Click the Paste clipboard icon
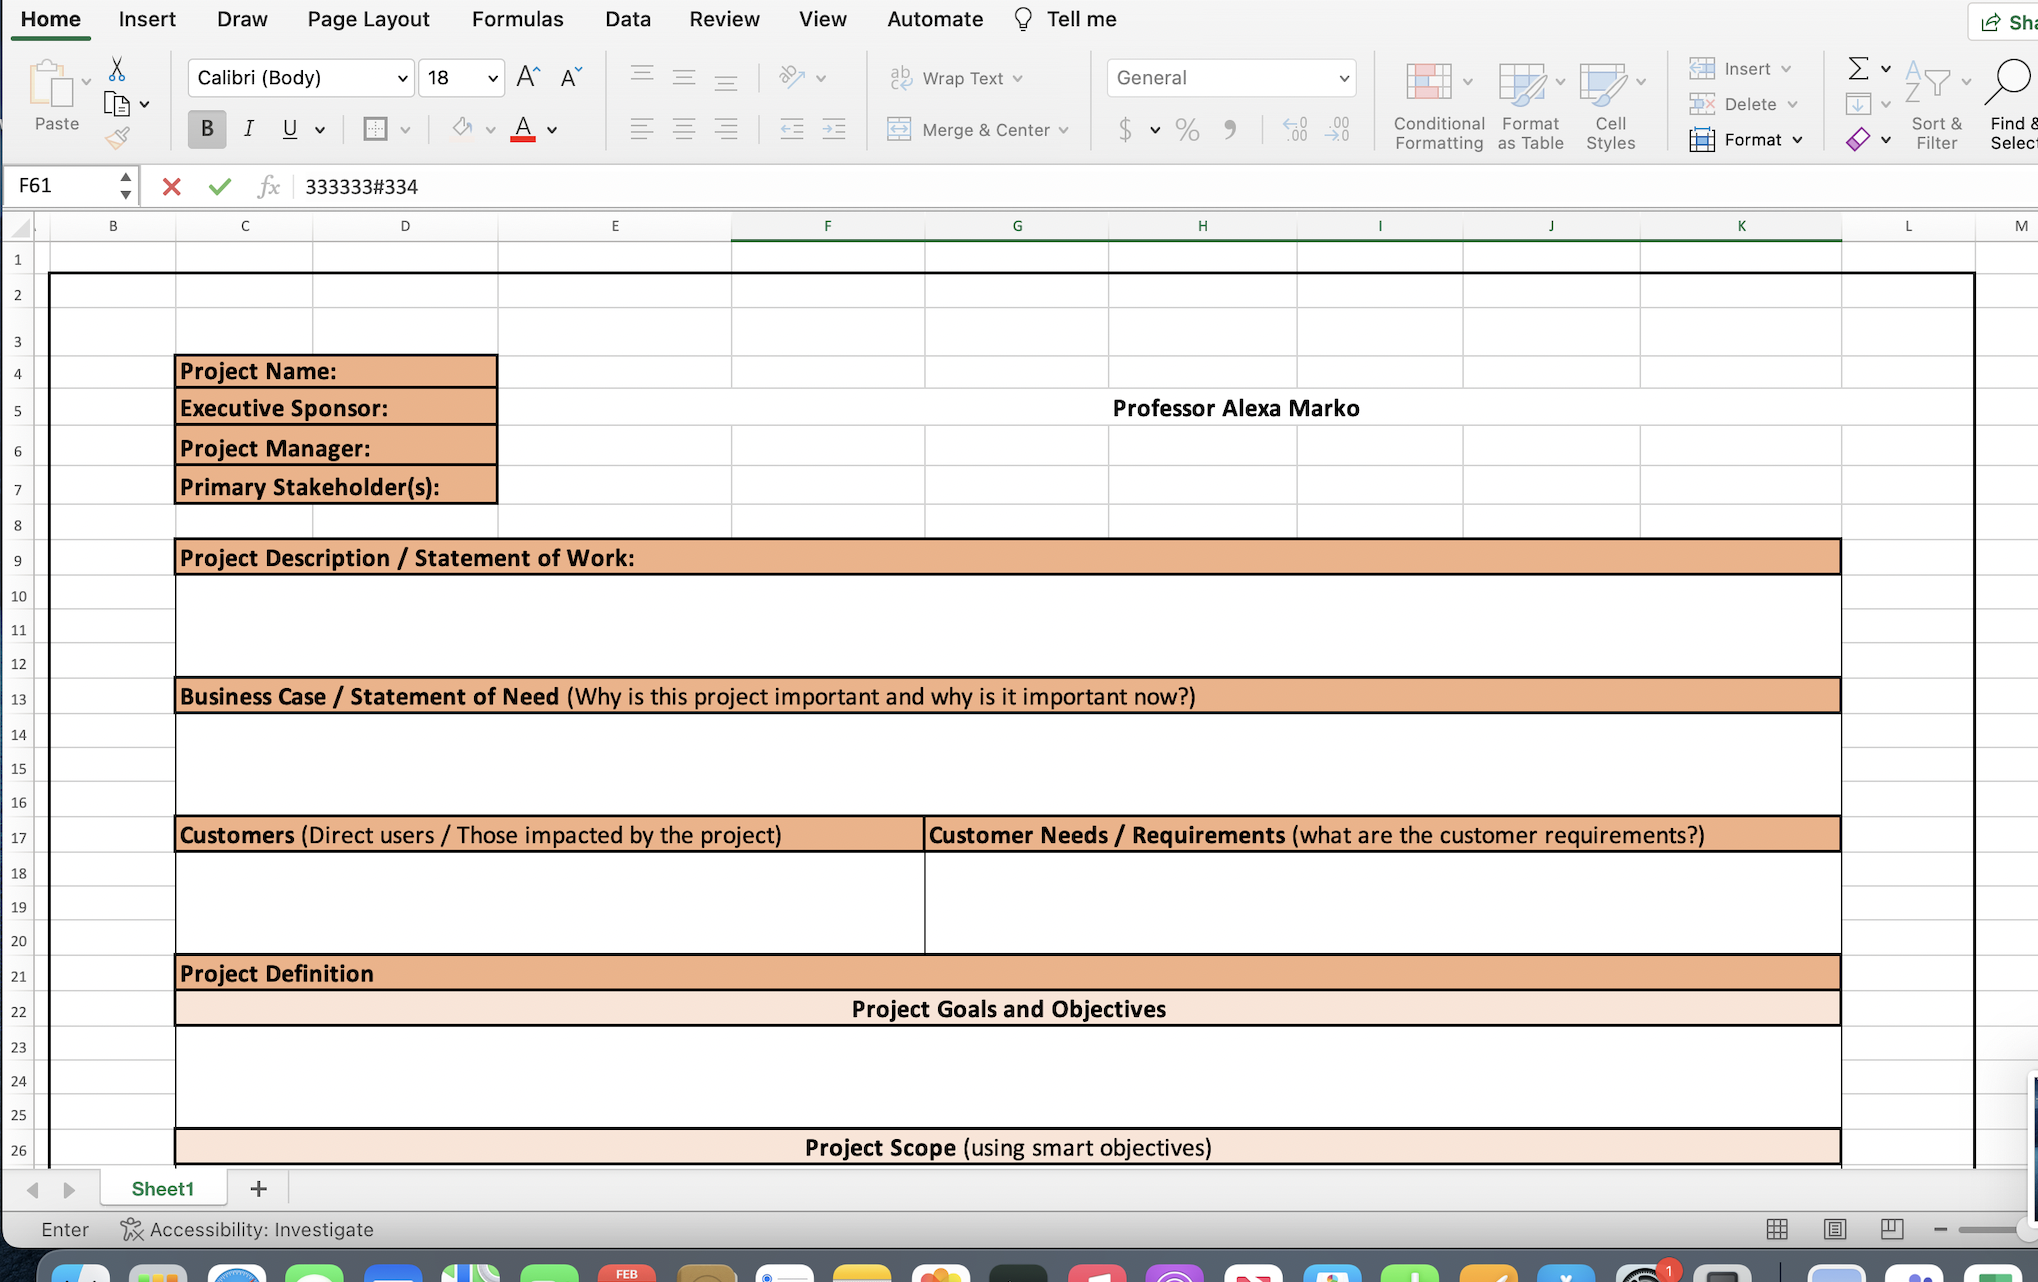The image size is (2038, 1282). [x=51, y=83]
